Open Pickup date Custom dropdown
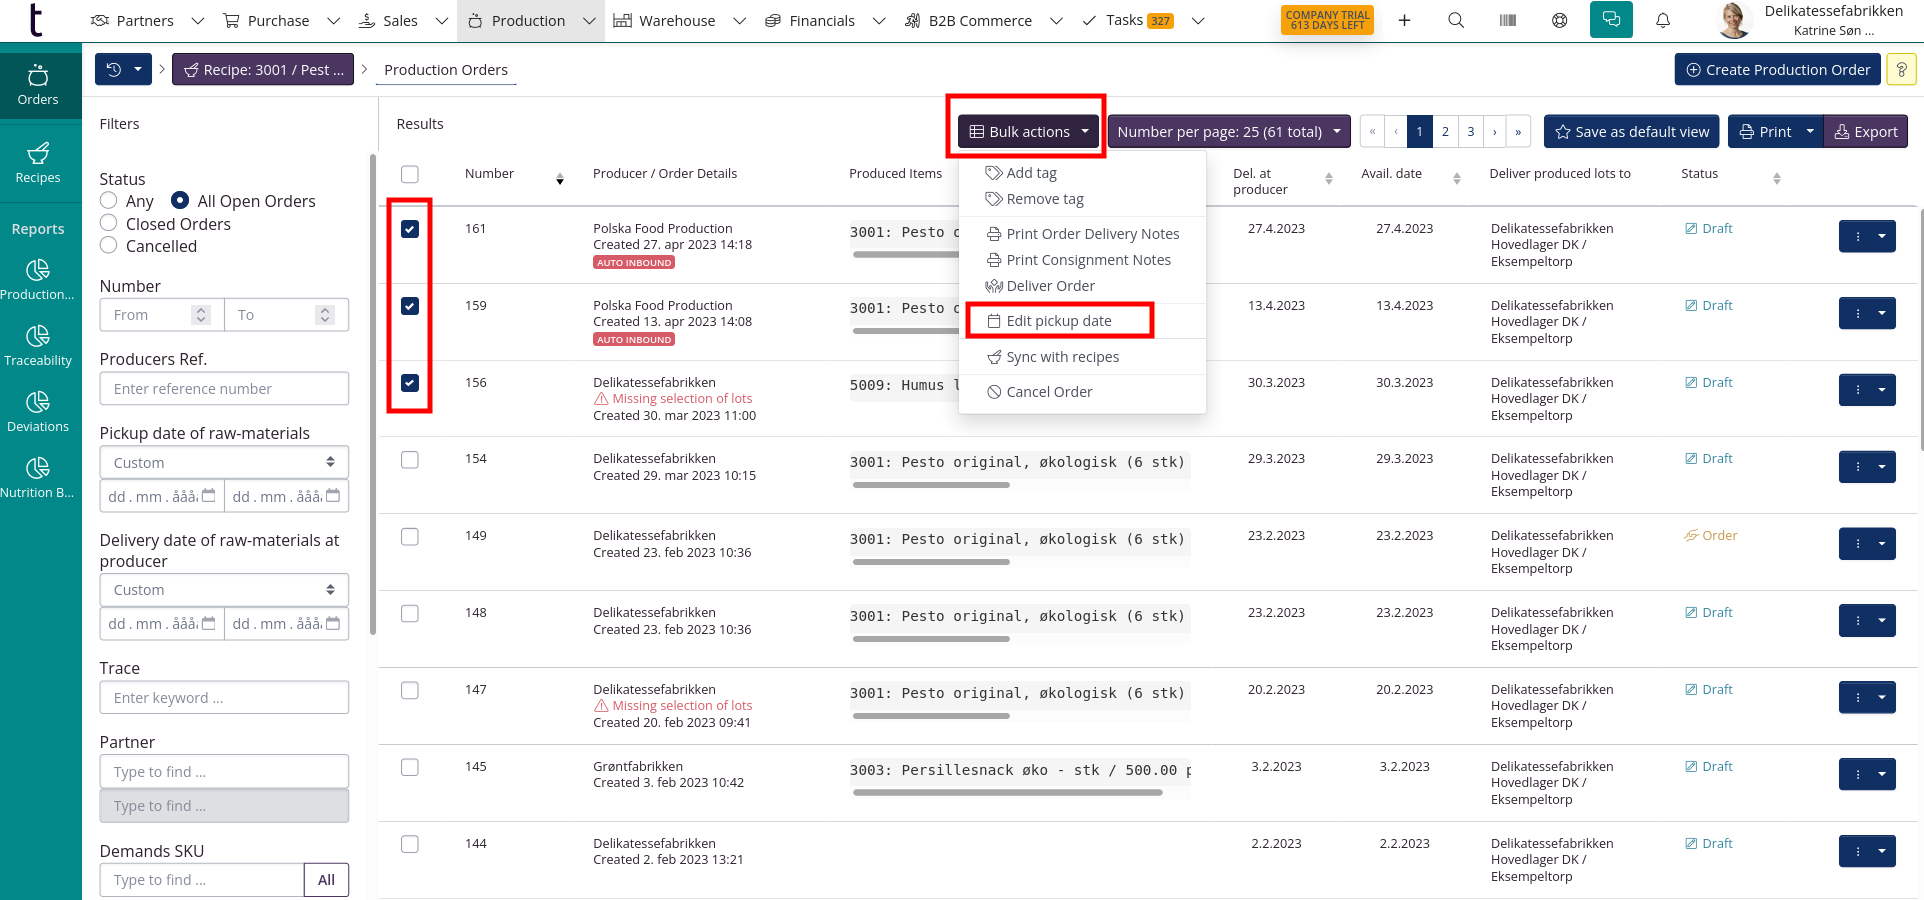1924x900 pixels. click(x=224, y=463)
